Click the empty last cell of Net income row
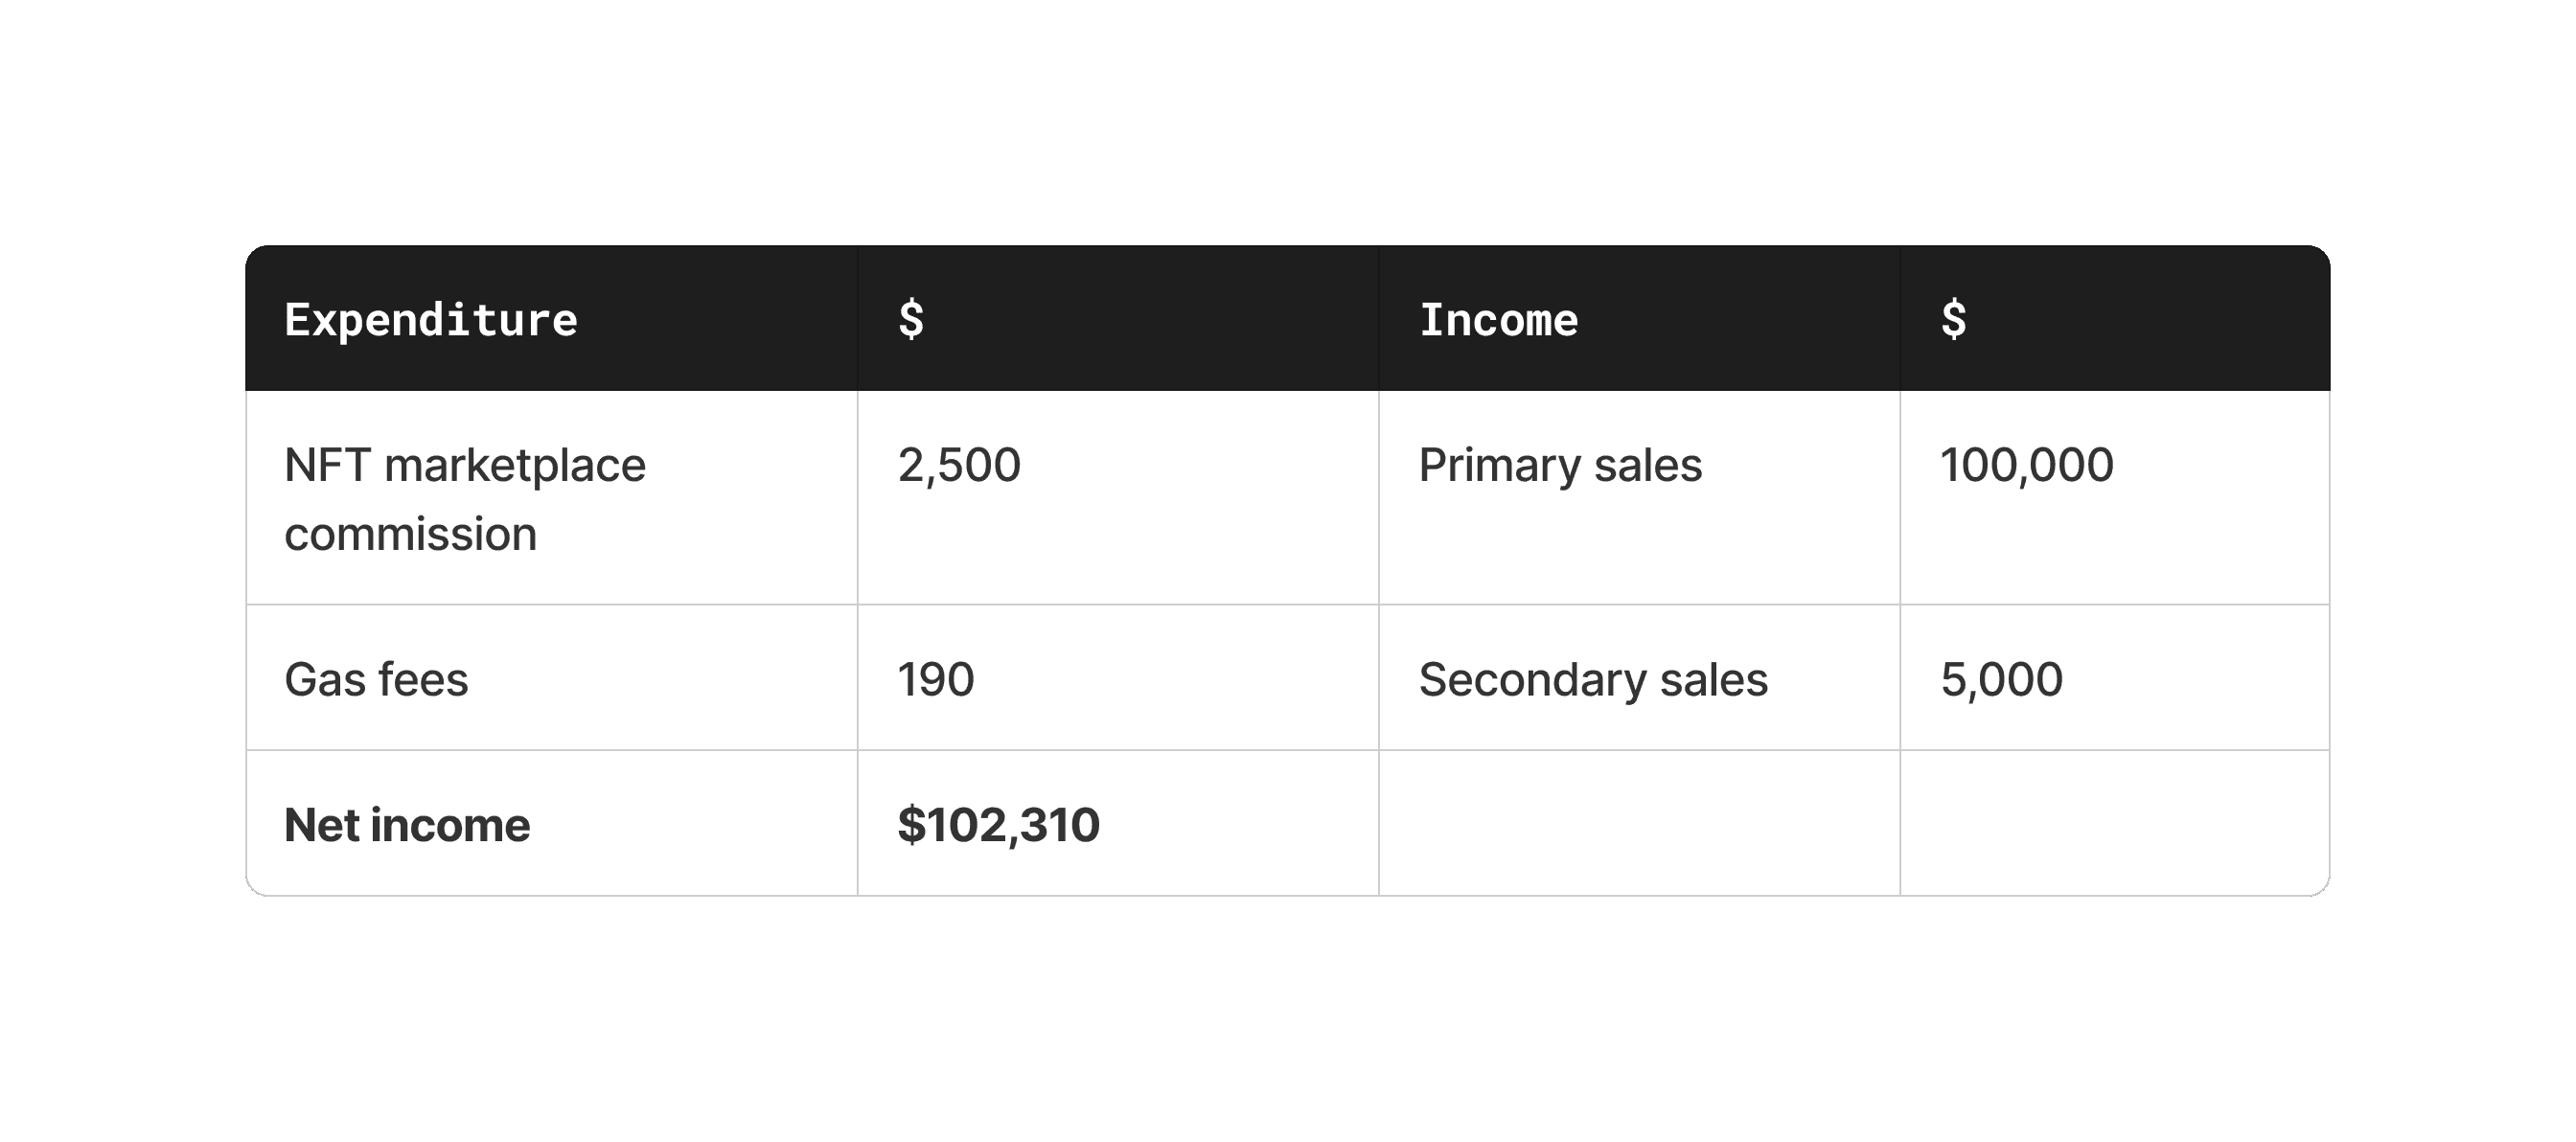Image resolution: width=2576 pixels, height=1142 pixels. [x=2114, y=823]
